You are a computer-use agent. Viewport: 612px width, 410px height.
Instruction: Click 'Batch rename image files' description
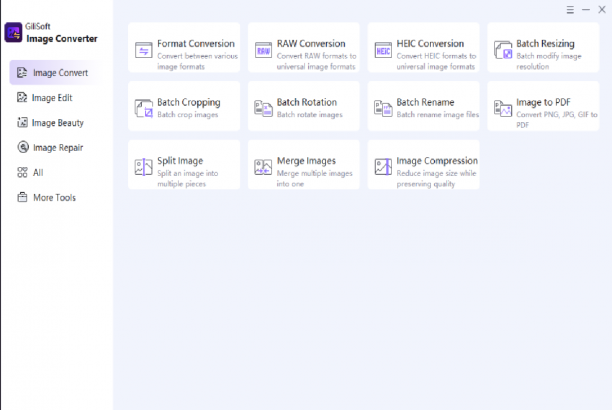pos(438,114)
